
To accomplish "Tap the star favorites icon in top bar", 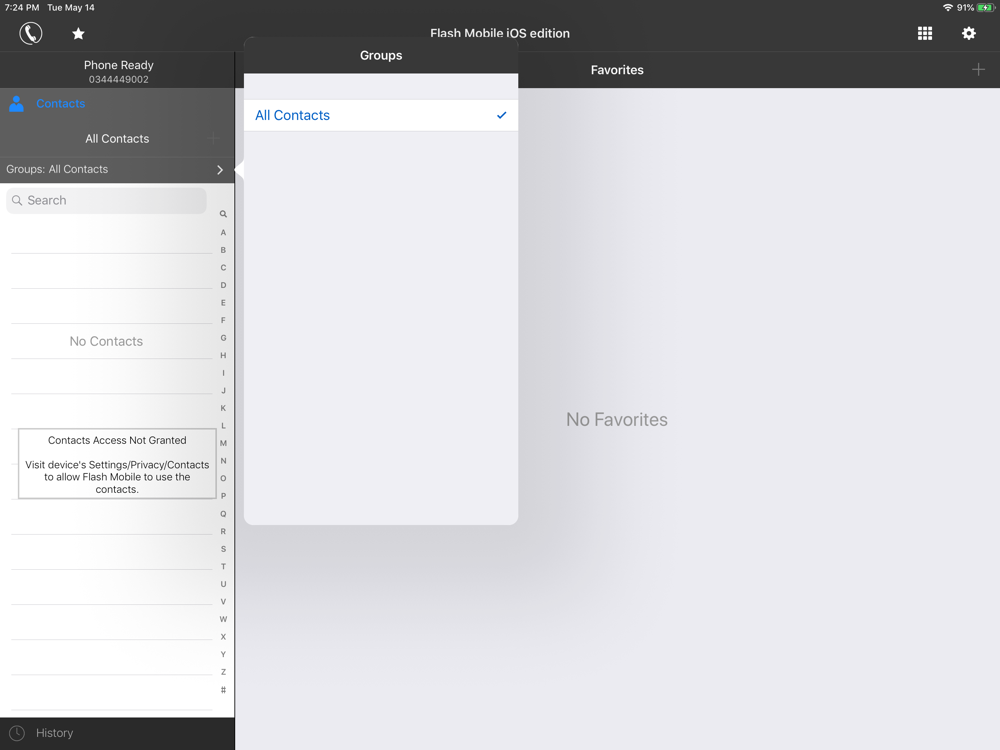I will (78, 33).
